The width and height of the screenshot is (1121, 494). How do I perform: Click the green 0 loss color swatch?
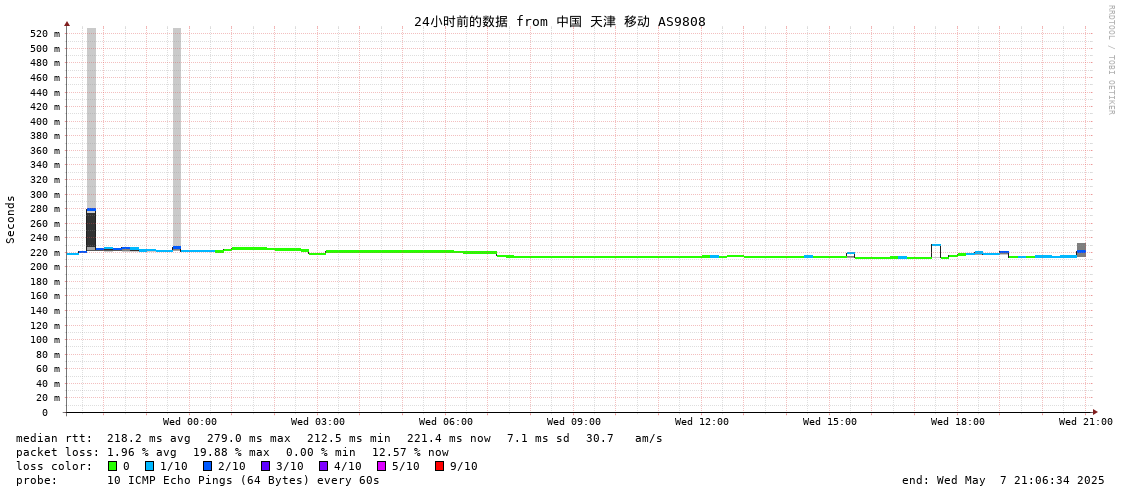pyautogui.click(x=112, y=466)
